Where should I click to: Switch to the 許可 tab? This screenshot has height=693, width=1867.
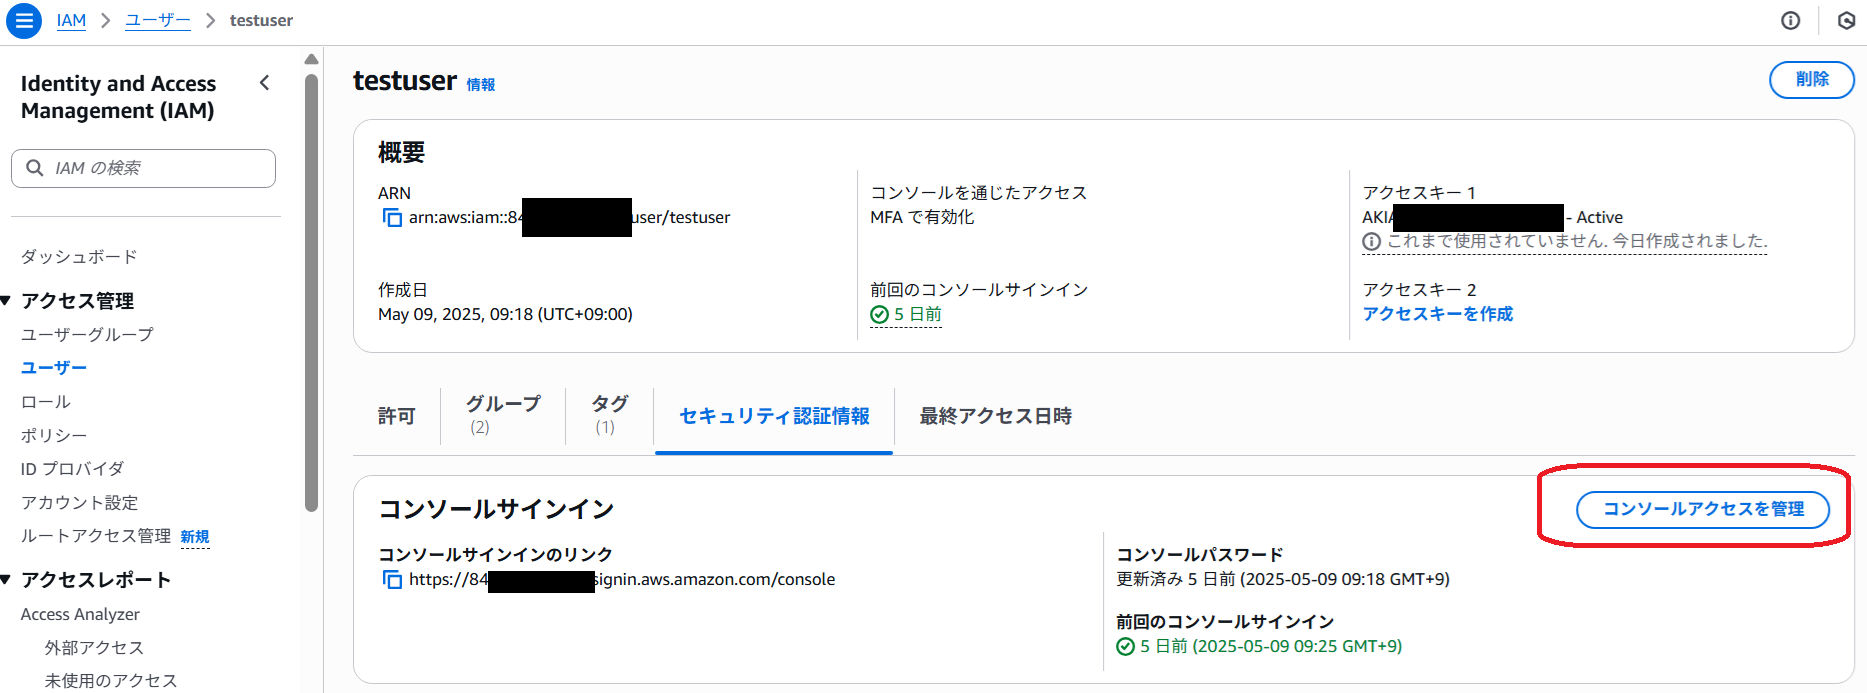point(396,416)
